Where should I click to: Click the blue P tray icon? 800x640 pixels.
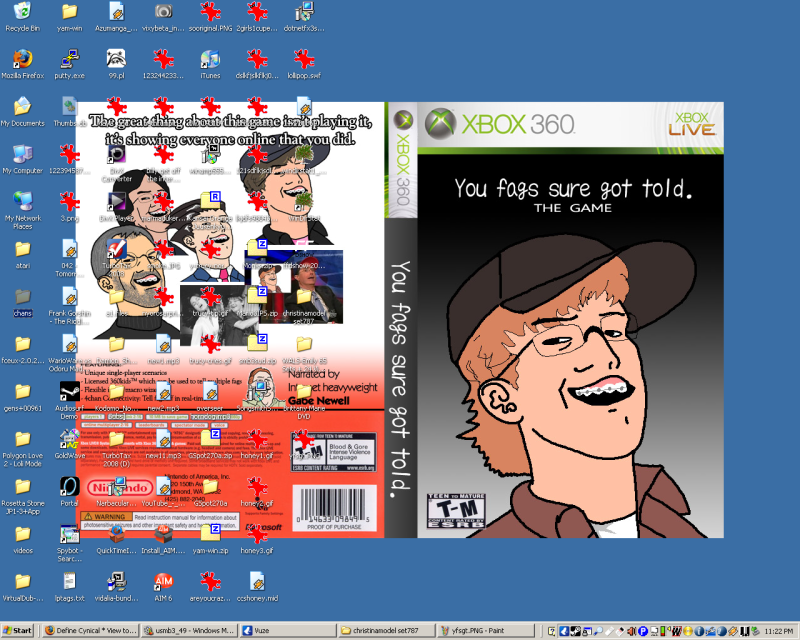click(x=643, y=631)
